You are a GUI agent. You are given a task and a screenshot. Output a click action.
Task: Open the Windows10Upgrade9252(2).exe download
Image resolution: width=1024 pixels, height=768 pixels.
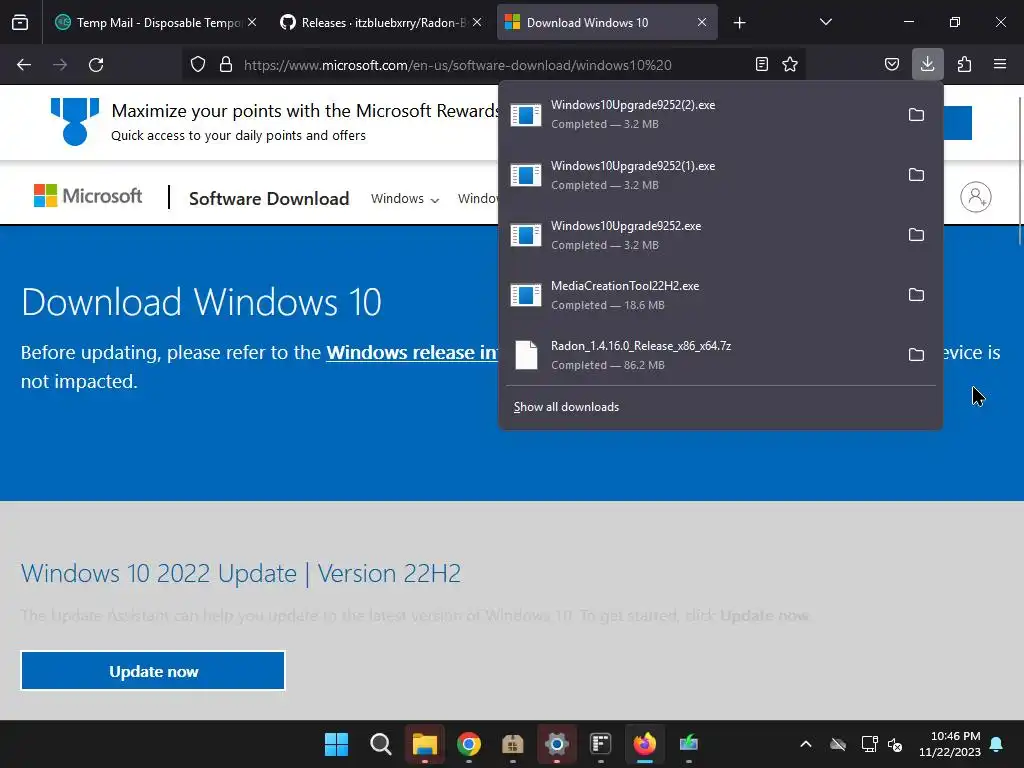point(699,115)
